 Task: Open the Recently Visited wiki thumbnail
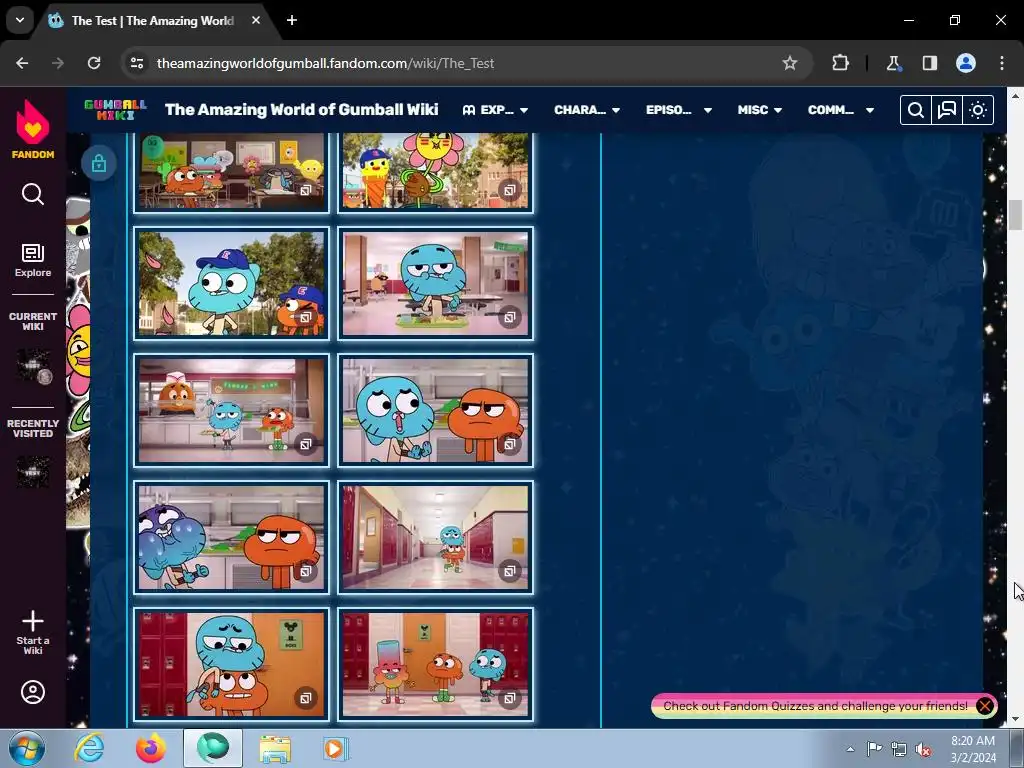click(x=33, y=472)
